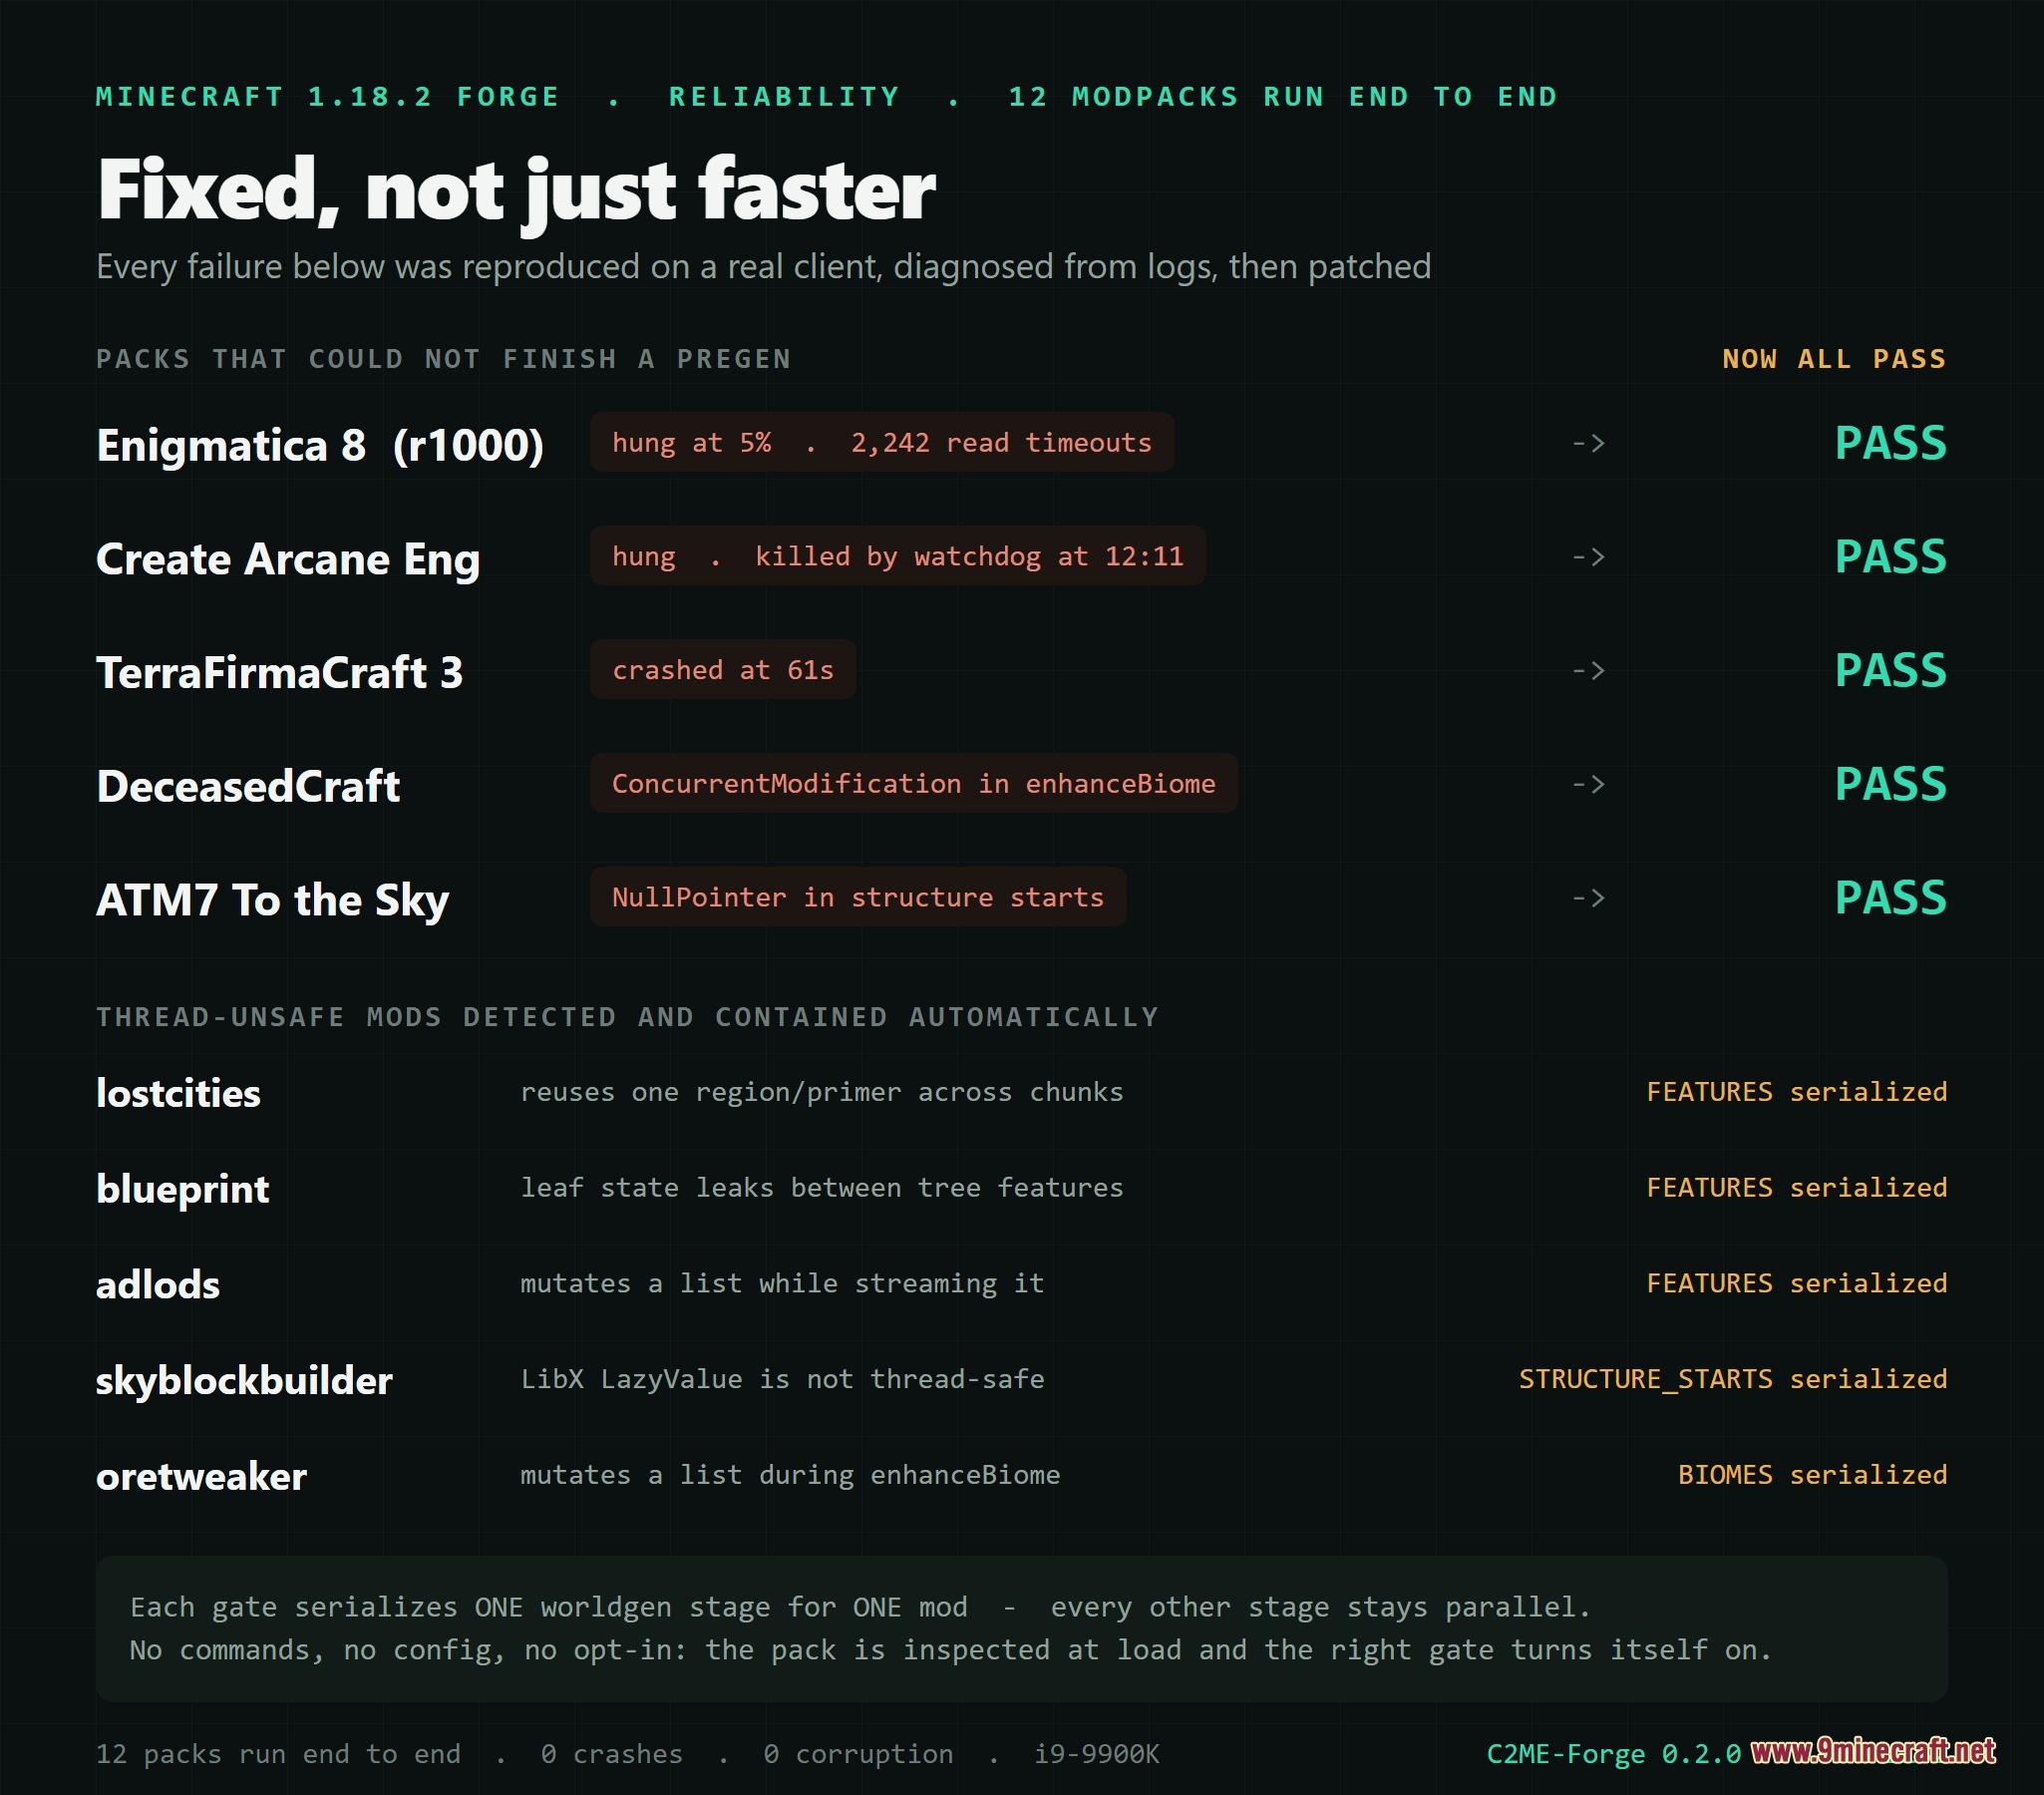Click the arrow in the Enigmatica 8 row

[x=1589, y=443]
